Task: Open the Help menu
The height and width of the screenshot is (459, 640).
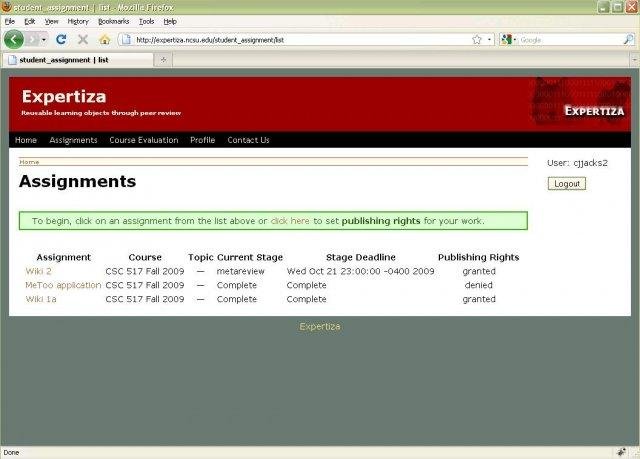Action: coord(170,22)
